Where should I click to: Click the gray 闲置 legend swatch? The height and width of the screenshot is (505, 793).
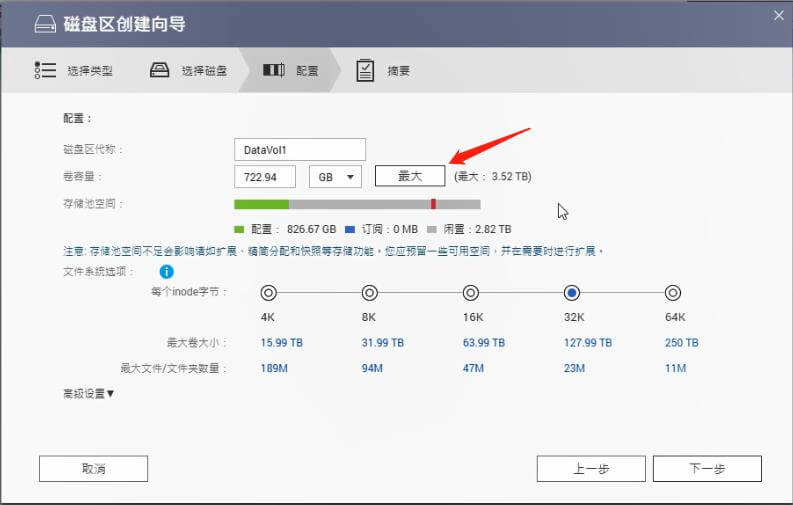(431, 229)
